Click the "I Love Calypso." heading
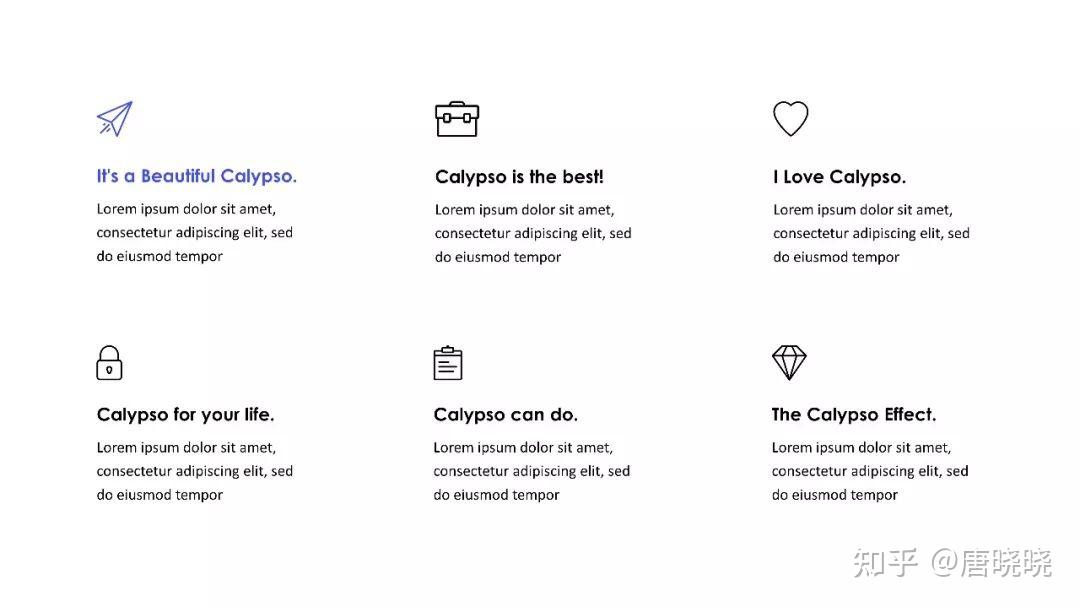The width and height of the screenshot is (1080, 607). (x=839, y=177)
